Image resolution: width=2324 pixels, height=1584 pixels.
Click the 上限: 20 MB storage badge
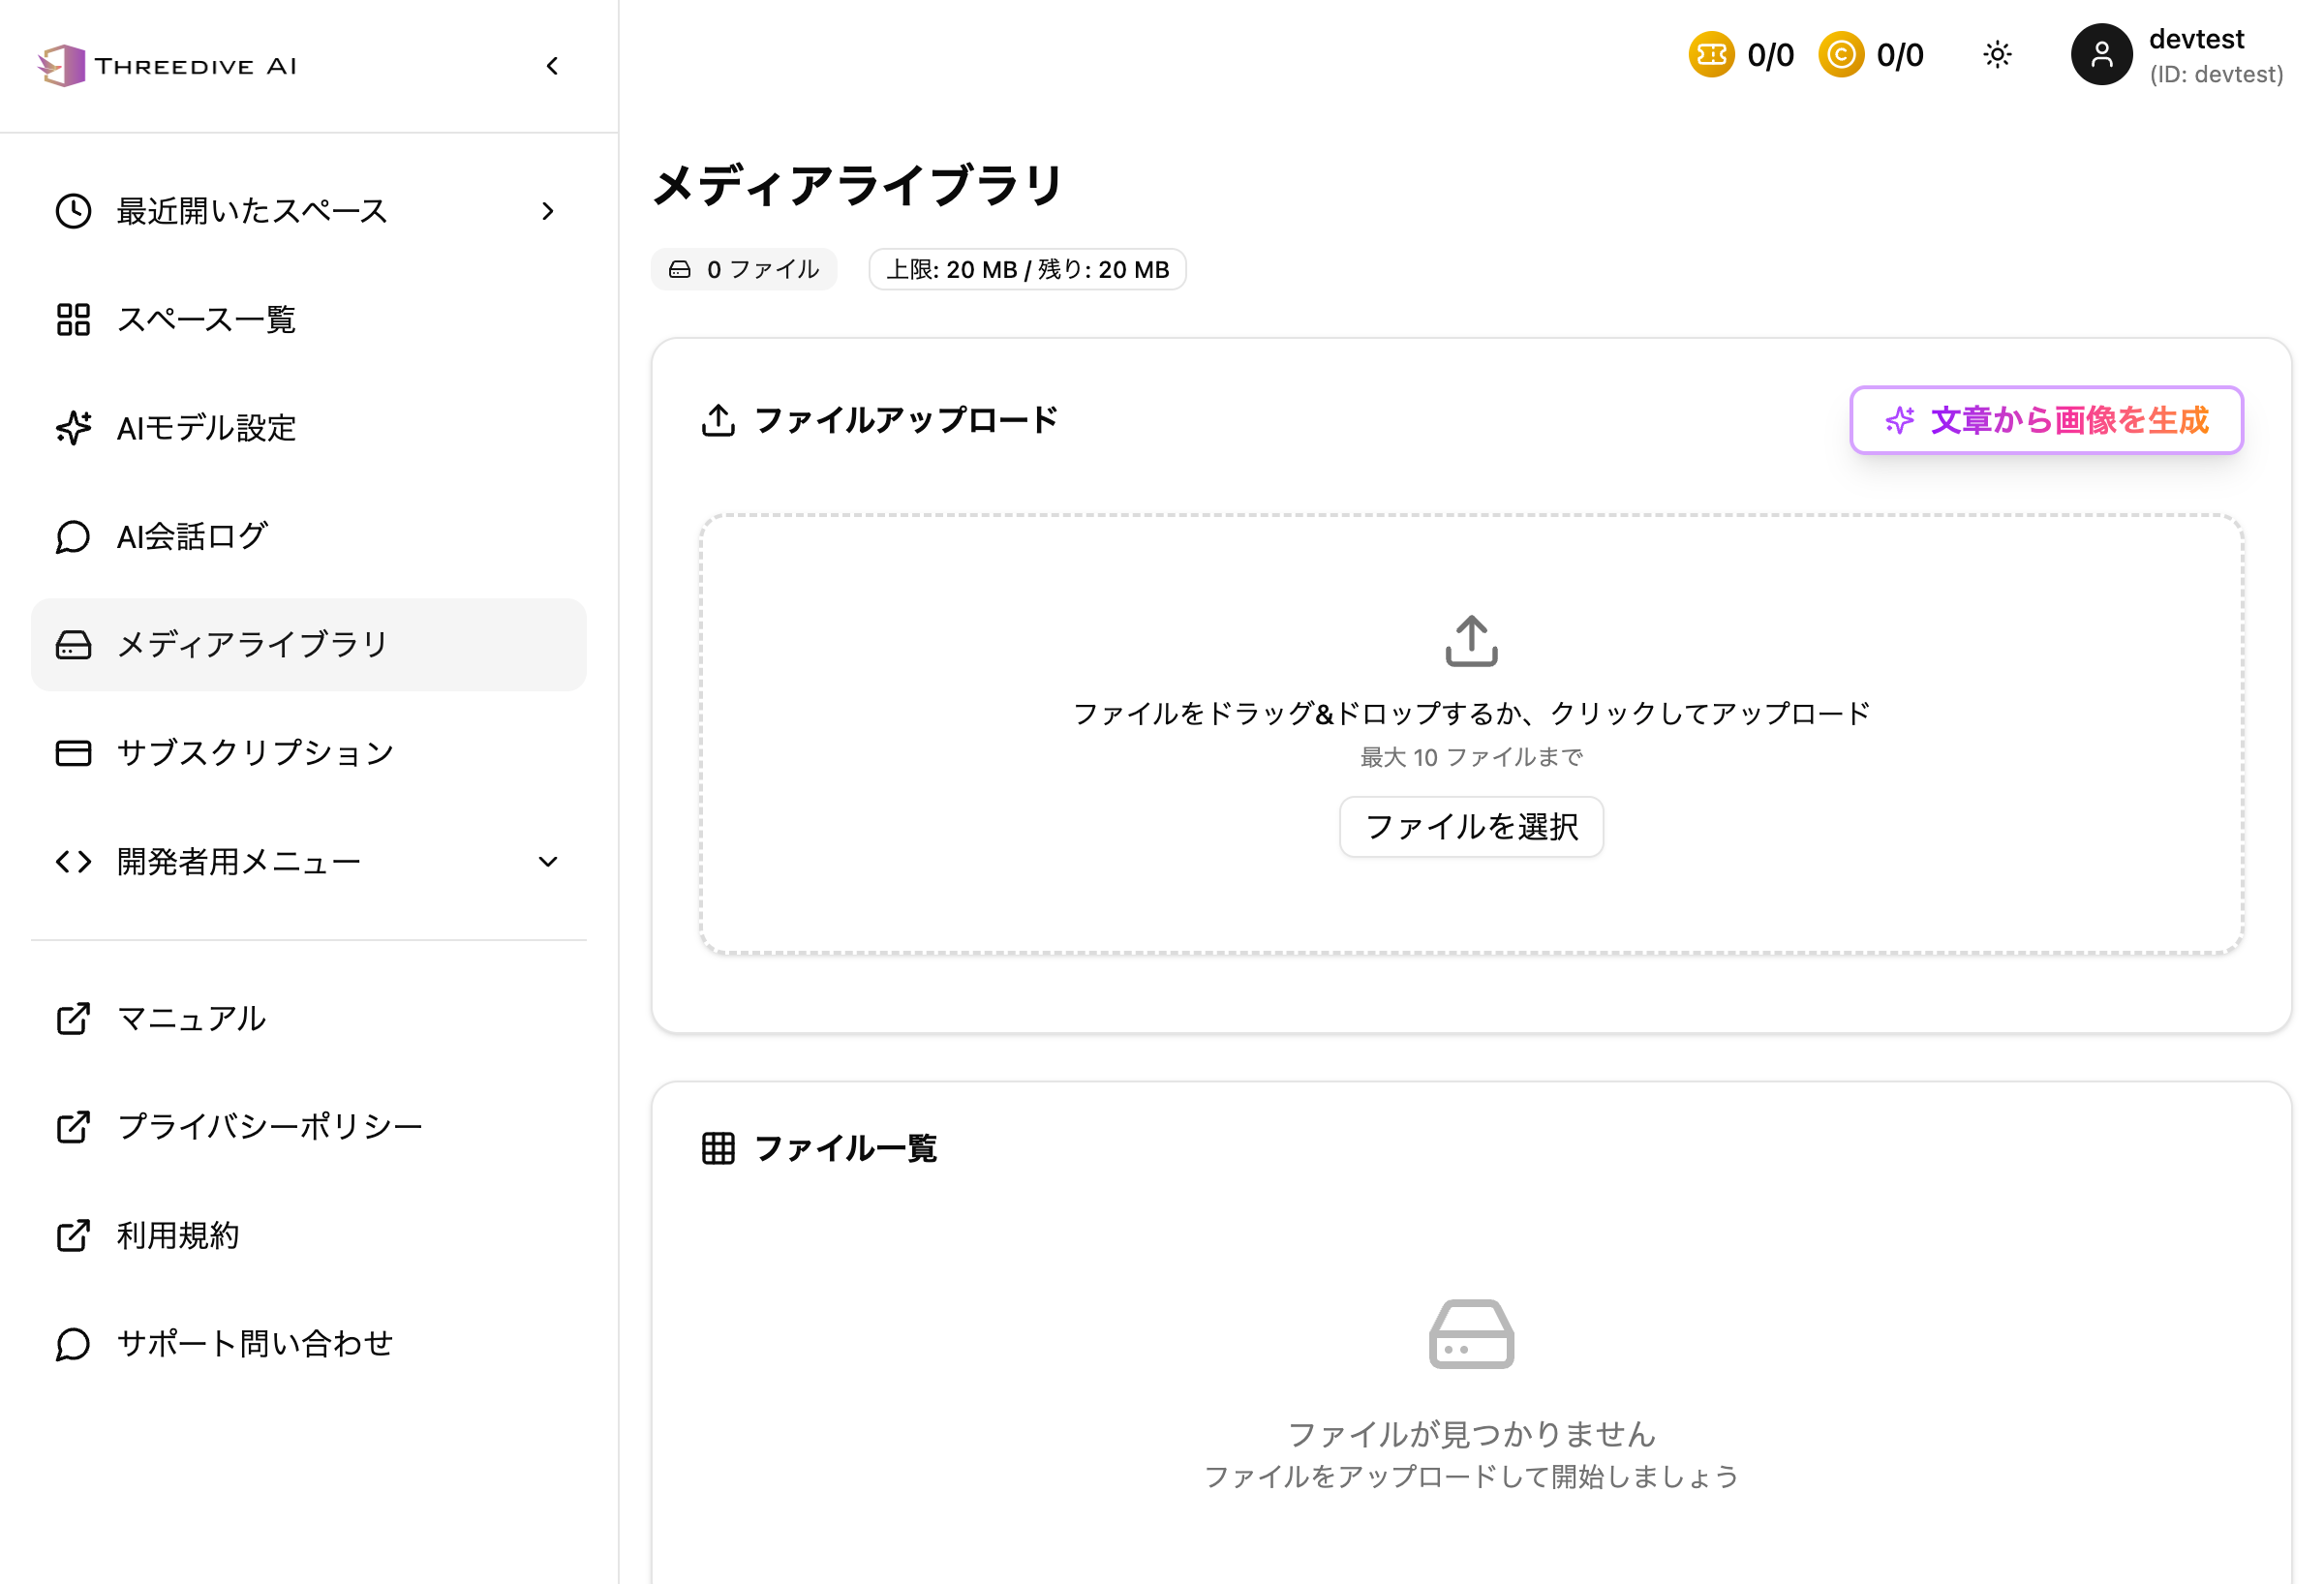pyautogui.click(x=1027, y=269)
